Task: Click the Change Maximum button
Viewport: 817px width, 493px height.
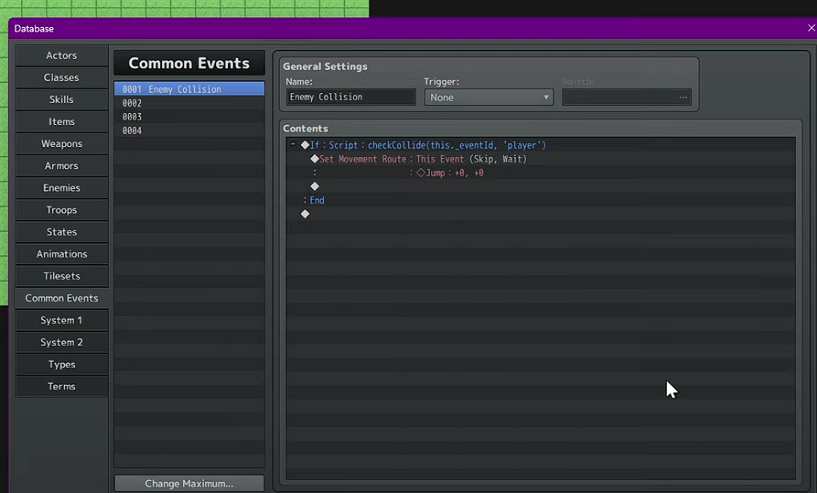Action: coord(189,484)
